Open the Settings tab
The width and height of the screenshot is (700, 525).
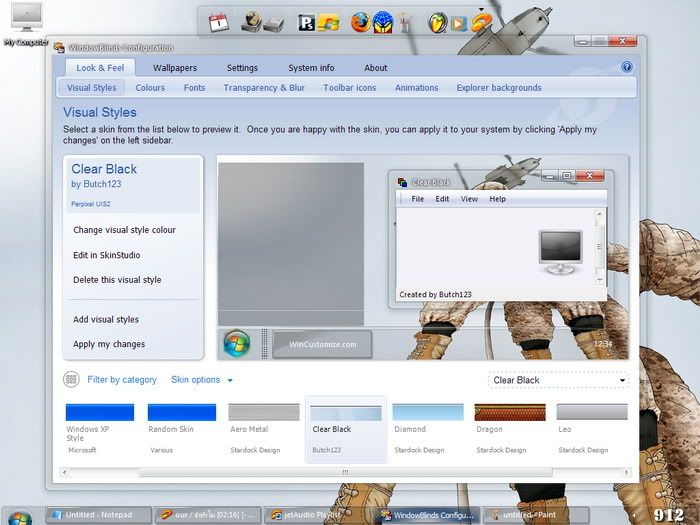click(x=242, y=68)
